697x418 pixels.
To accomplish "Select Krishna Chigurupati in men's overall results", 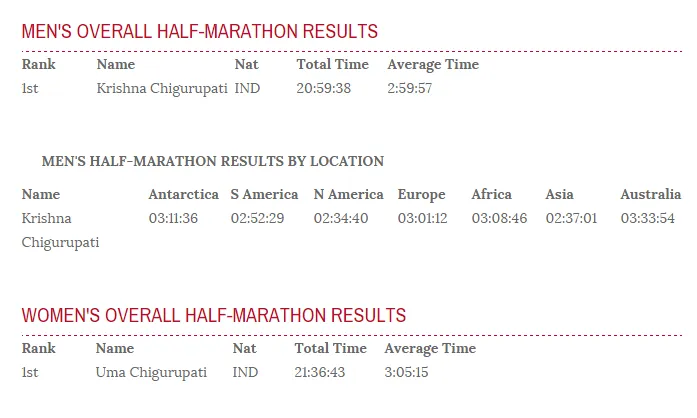I will tap(155, 88).
